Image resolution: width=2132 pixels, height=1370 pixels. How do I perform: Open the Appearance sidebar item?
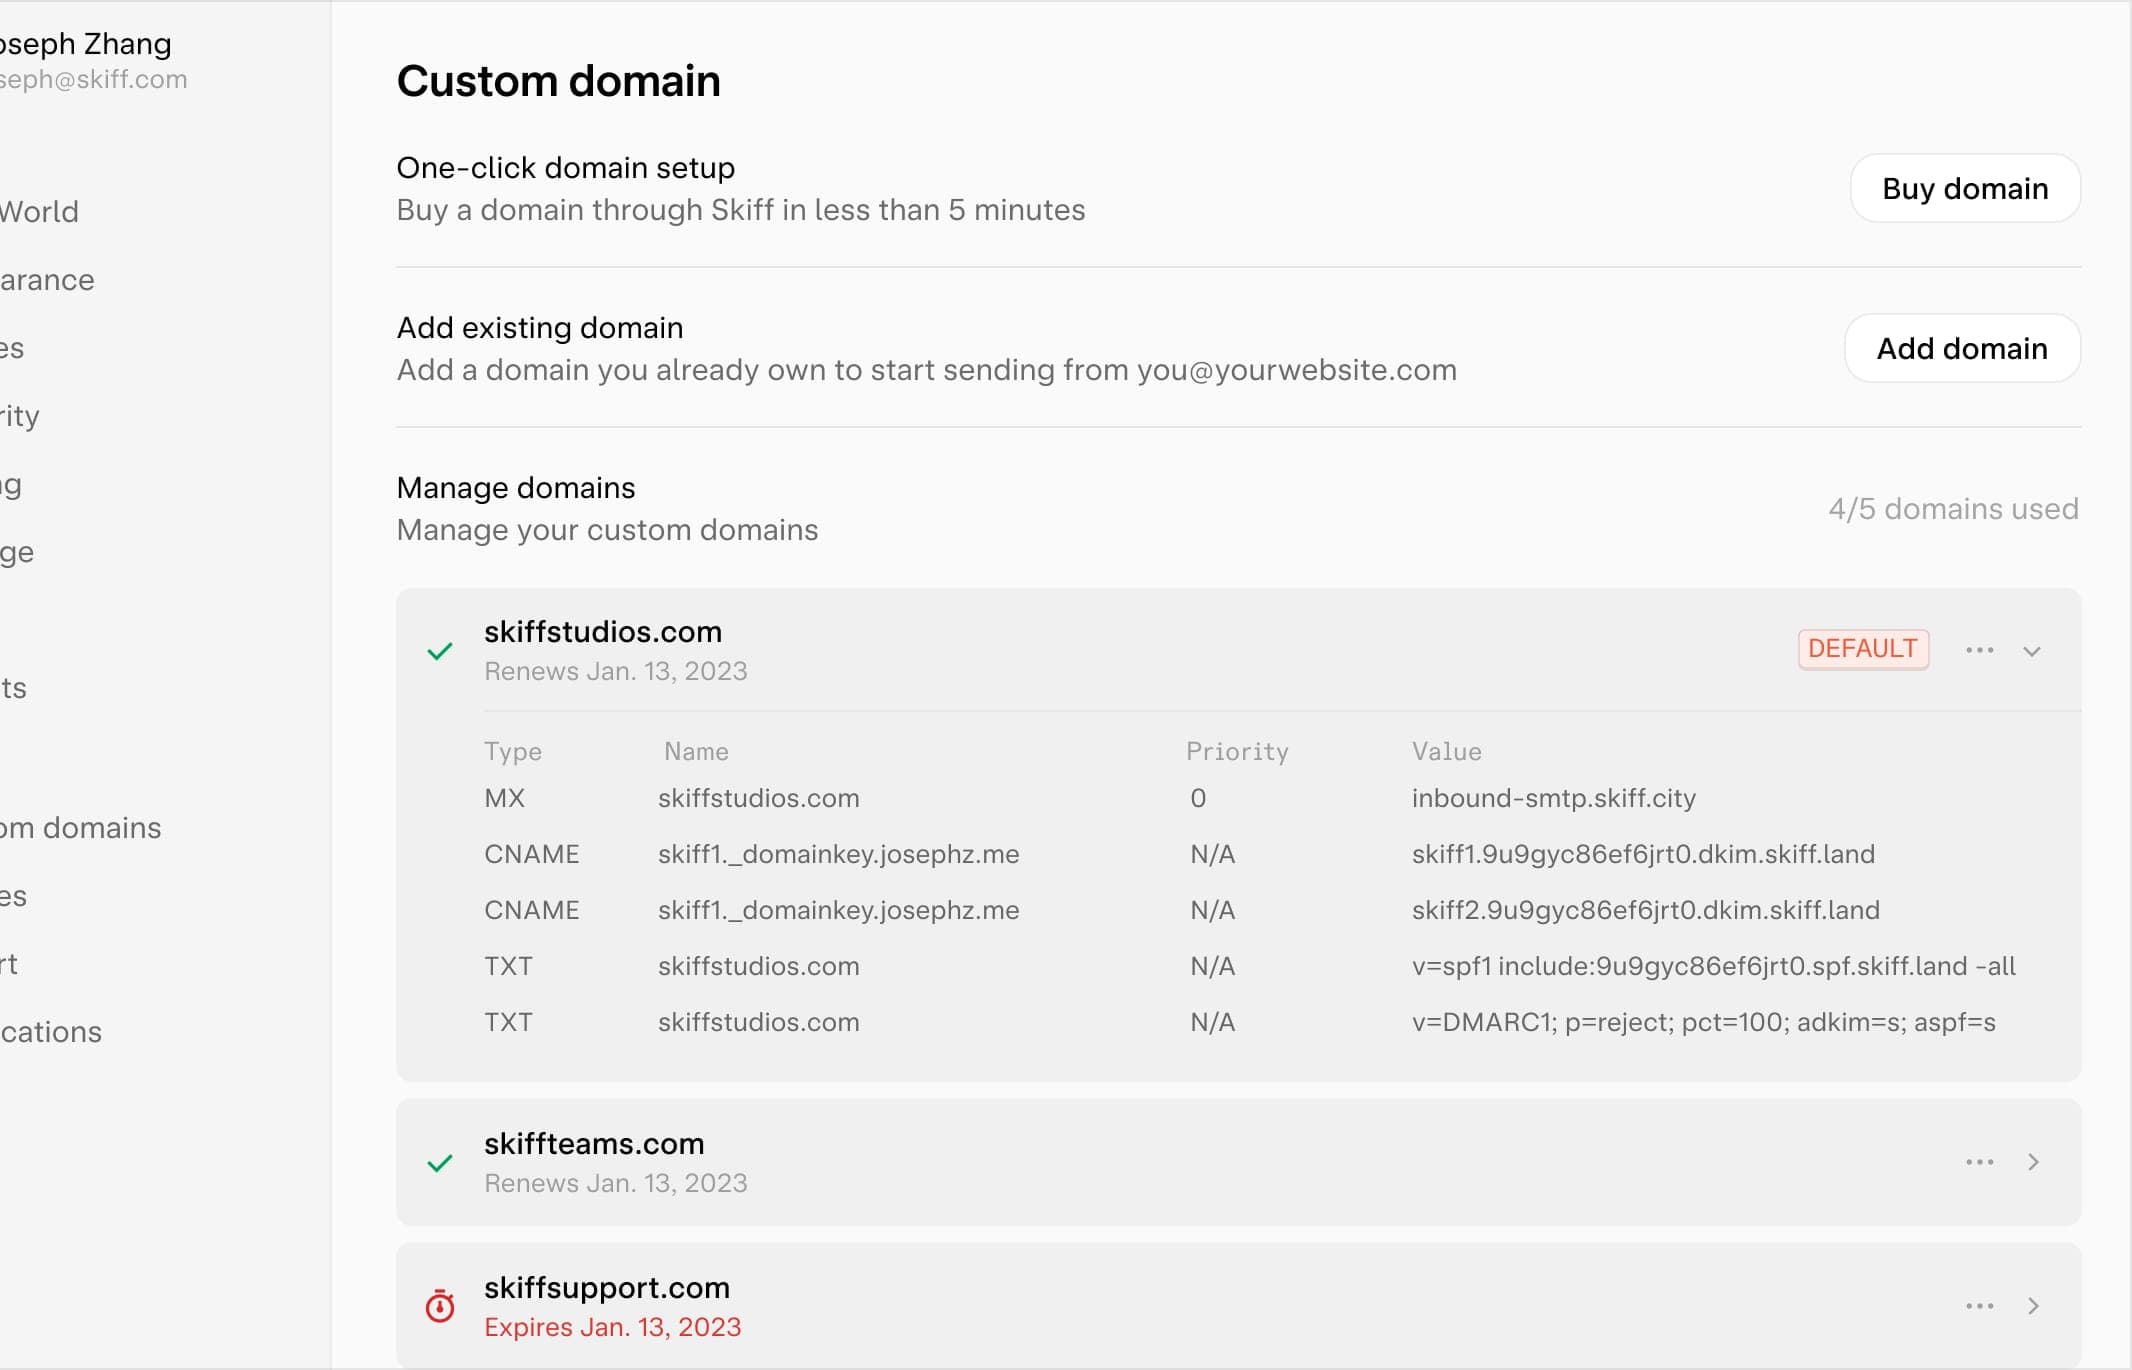point(47,280)
